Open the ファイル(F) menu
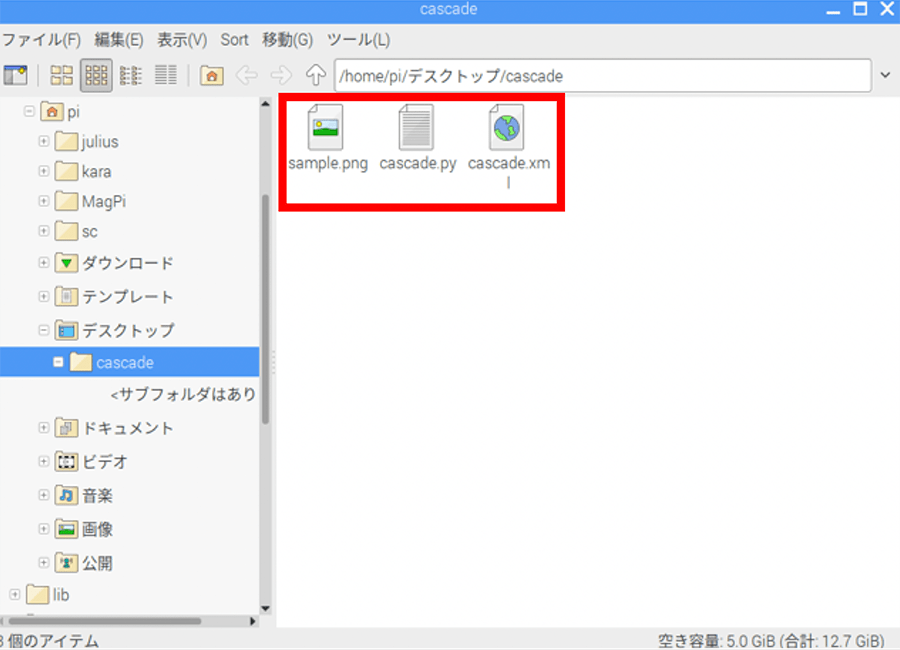The width and height of the screenshot is (900, 650). pyautogui.click(x=41, y=40)
